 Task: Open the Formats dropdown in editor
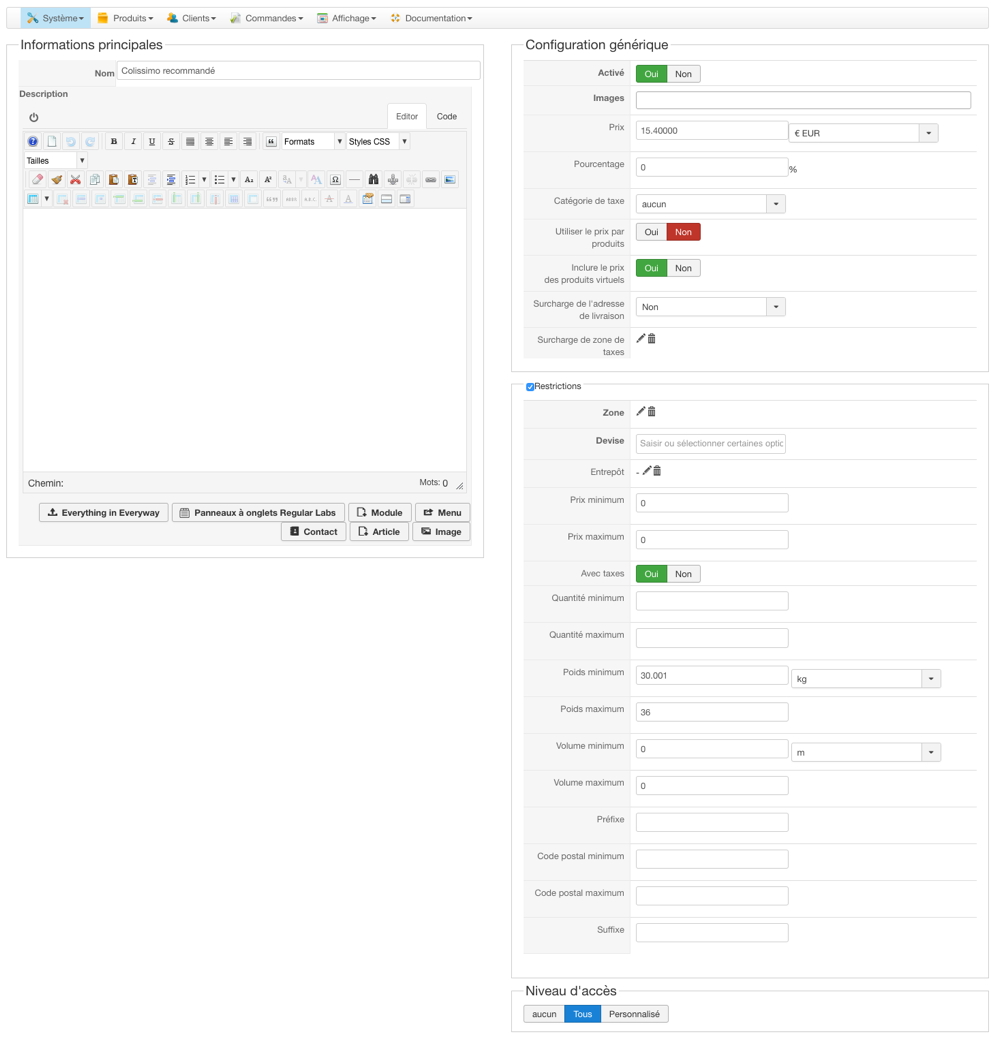313,141
